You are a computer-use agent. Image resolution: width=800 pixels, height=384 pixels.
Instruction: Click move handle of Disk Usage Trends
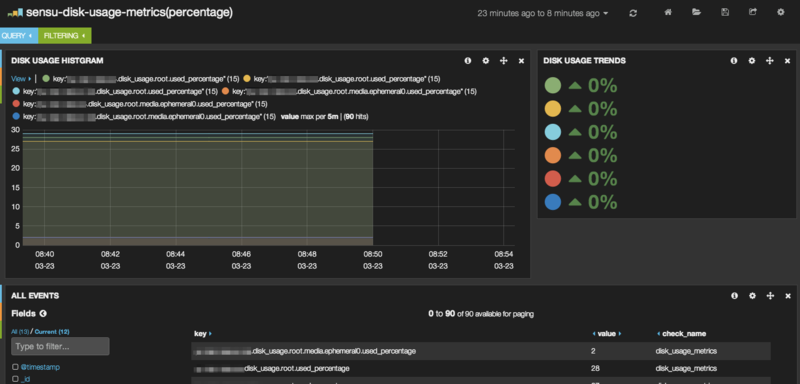tap(770, 61)
